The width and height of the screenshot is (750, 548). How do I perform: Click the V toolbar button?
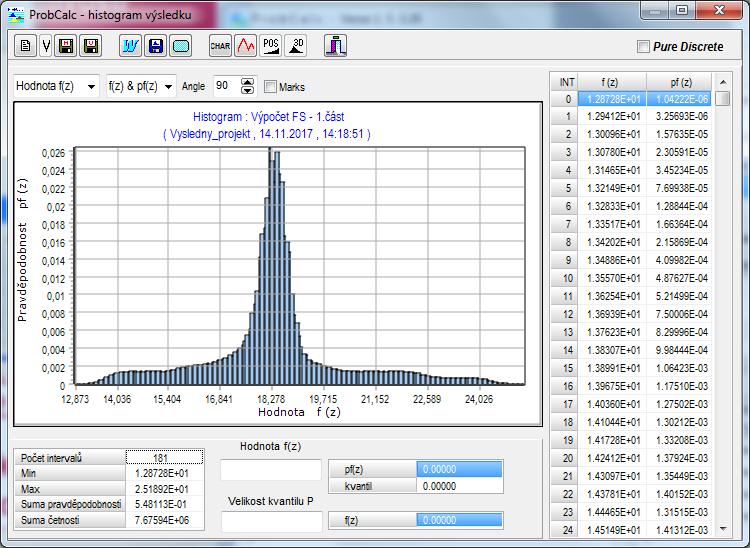click(x=46, y=46)
